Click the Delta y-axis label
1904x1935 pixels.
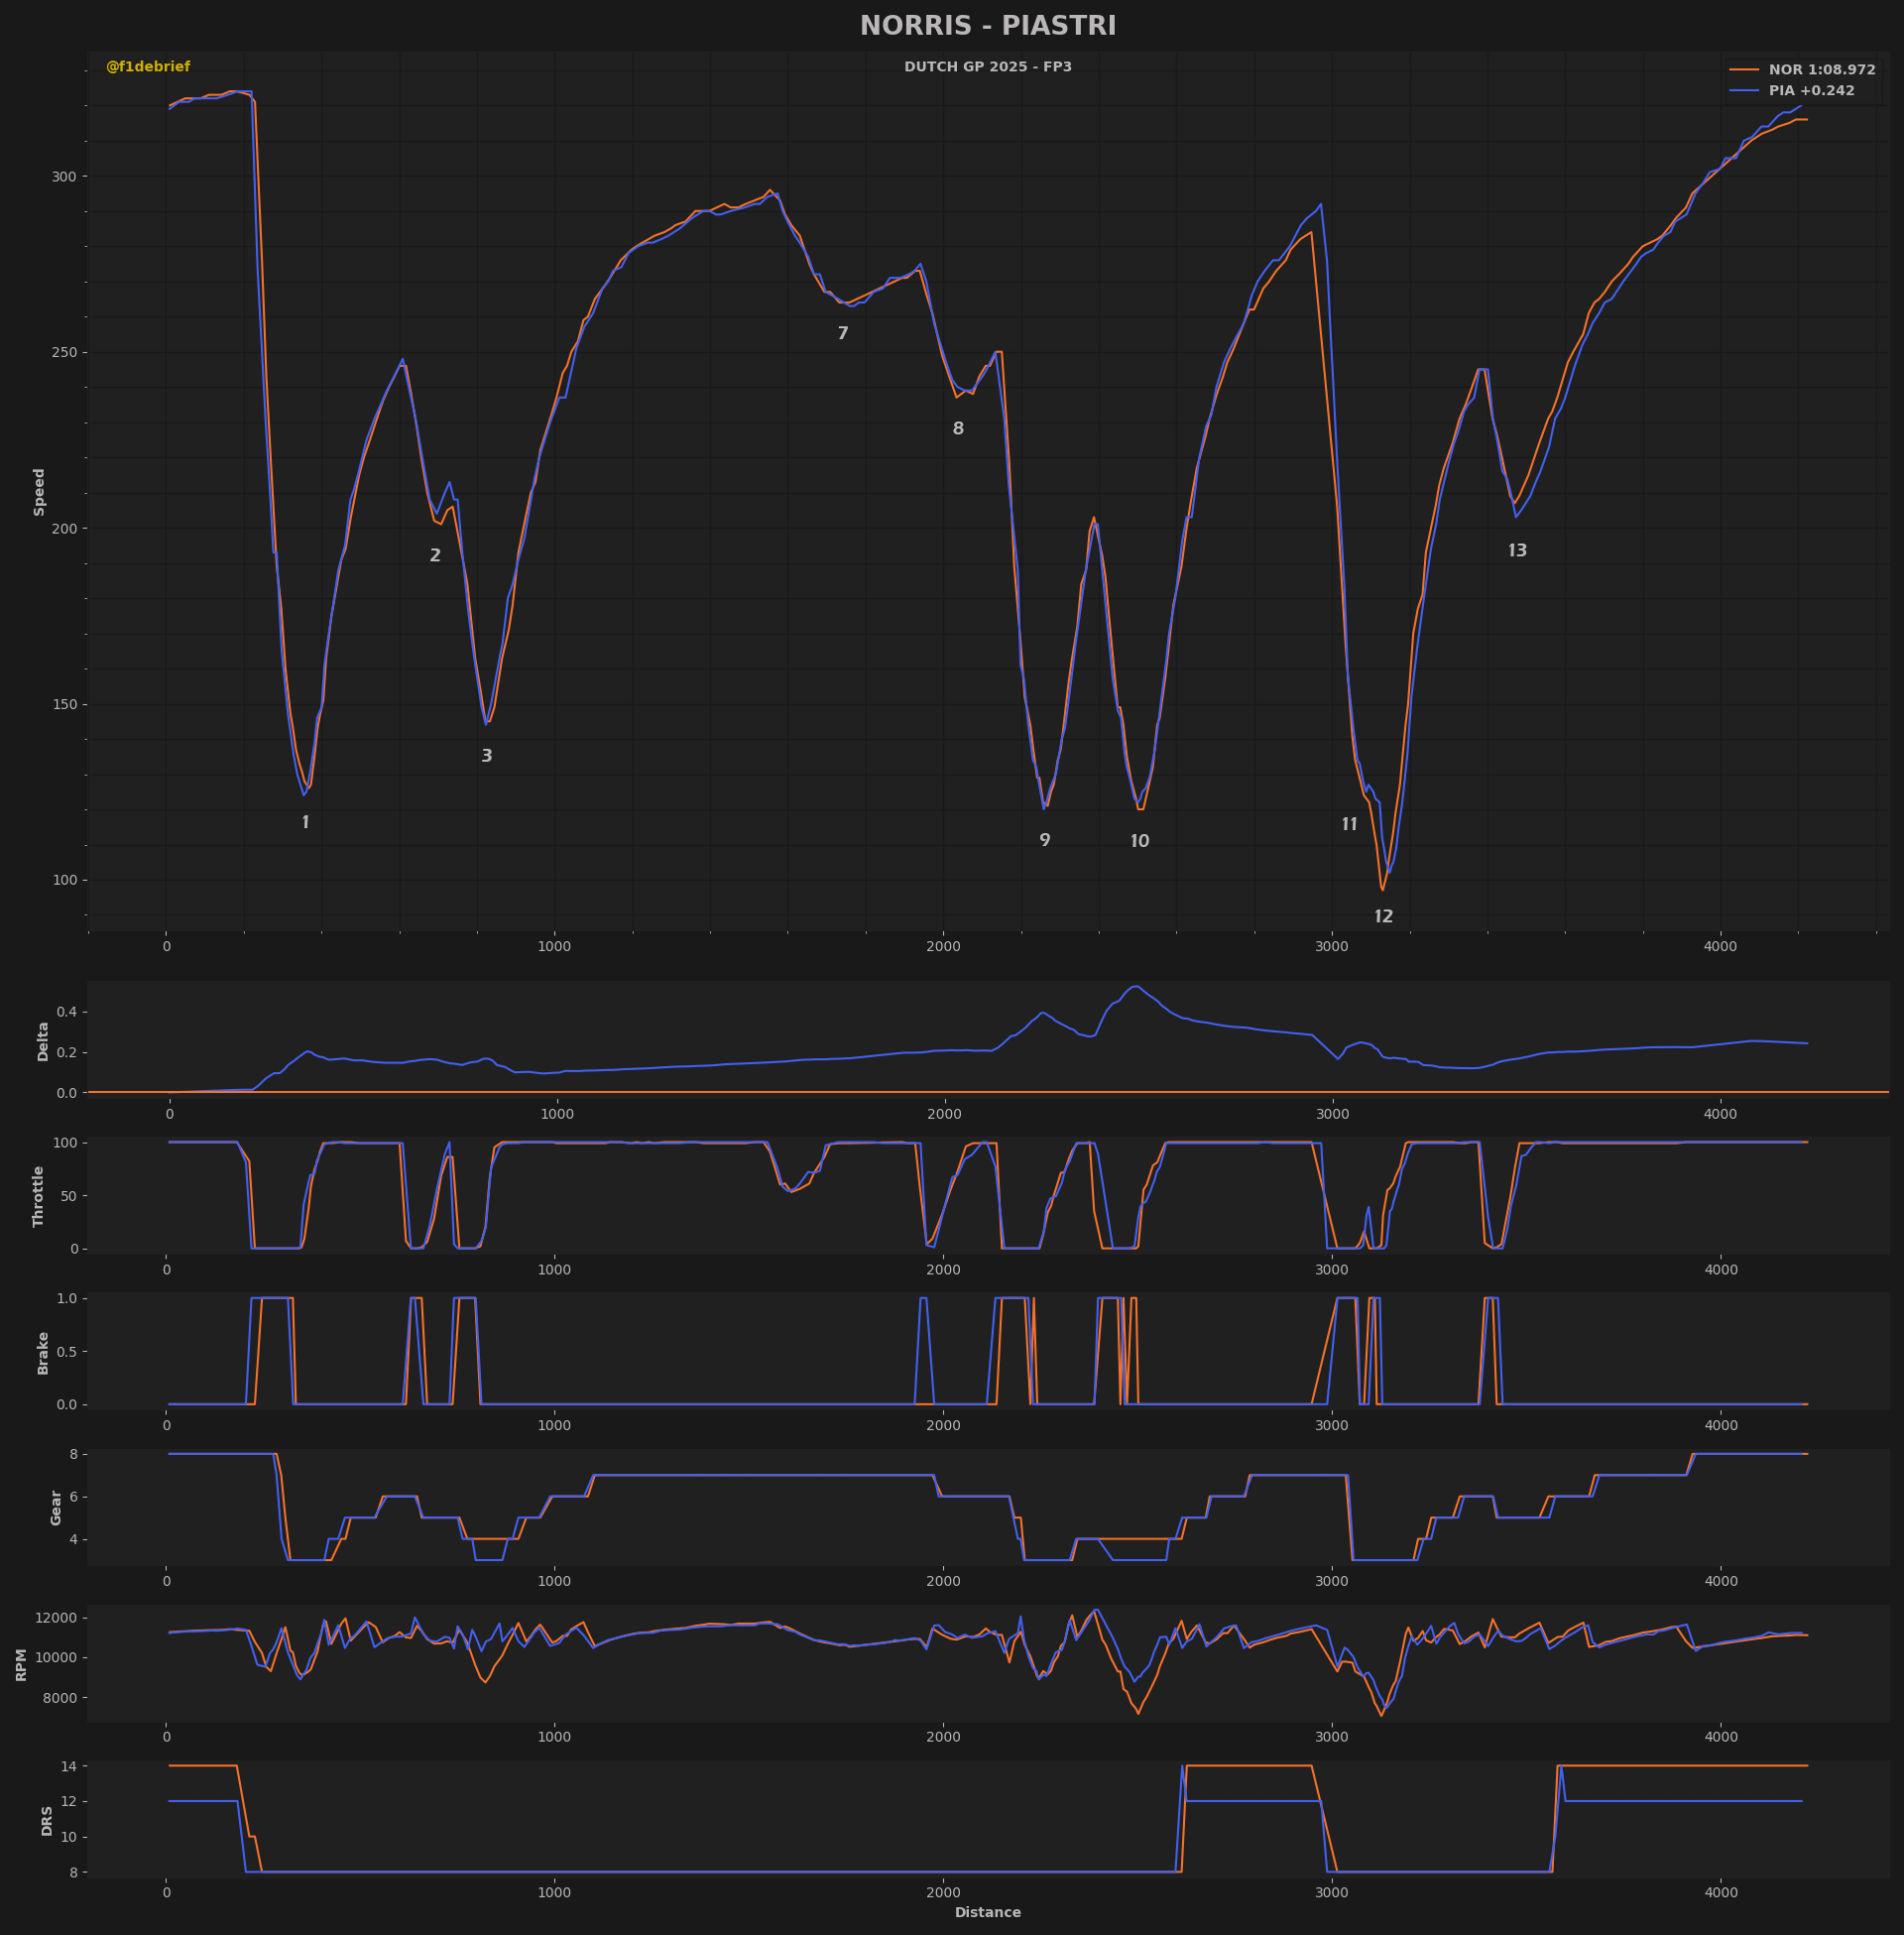click(x=43, y=1041)
